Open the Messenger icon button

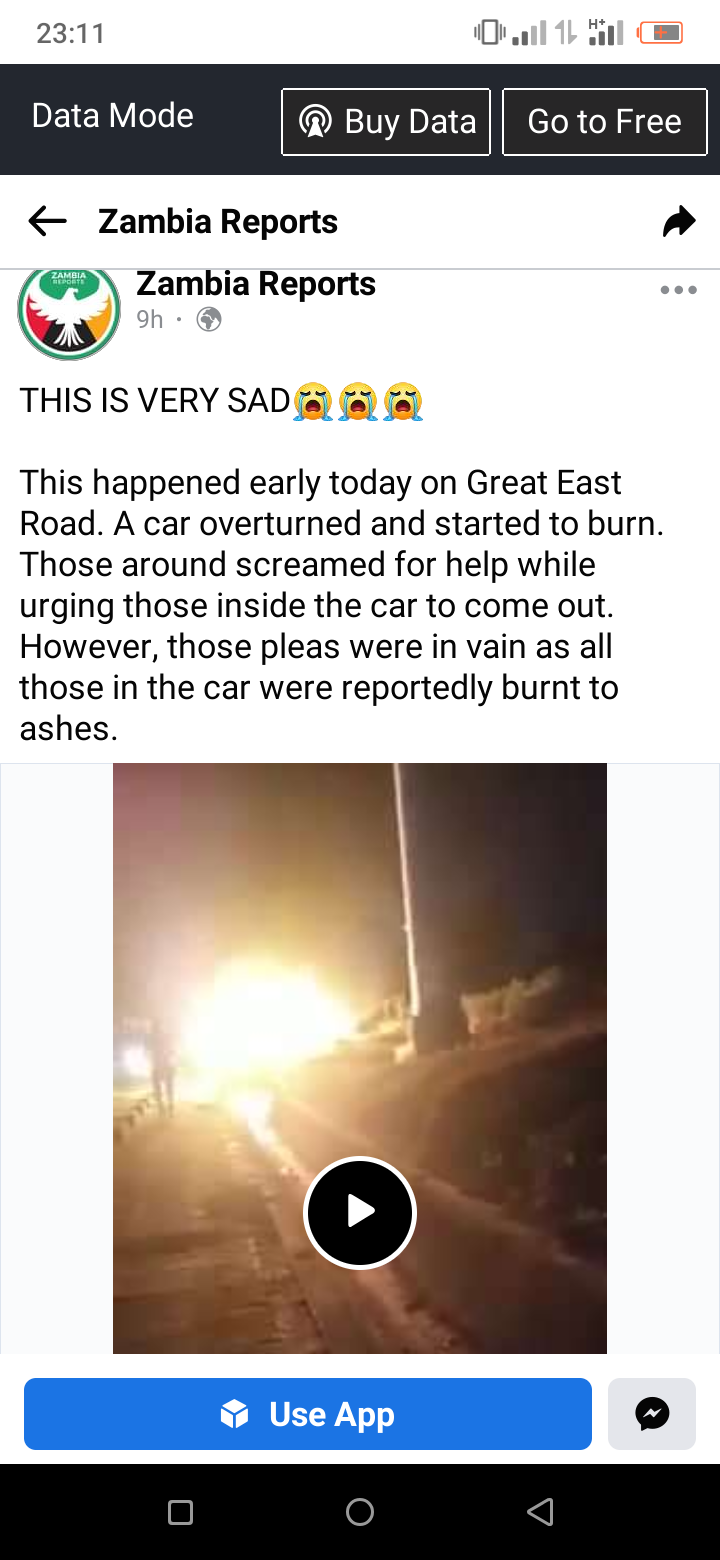(652, 1414)
